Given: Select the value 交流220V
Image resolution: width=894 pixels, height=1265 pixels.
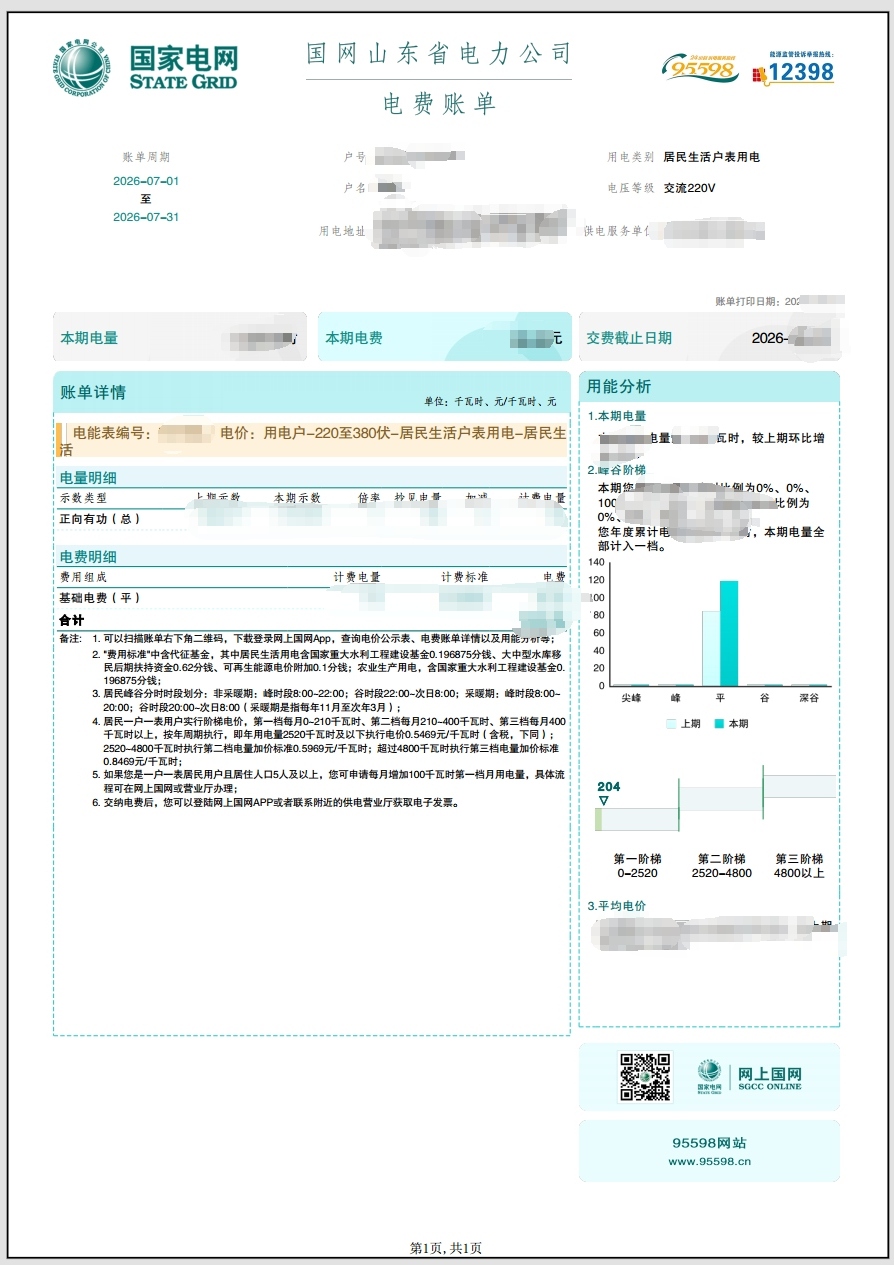Looking at the screenshot, I should click(x=690, y=187).
